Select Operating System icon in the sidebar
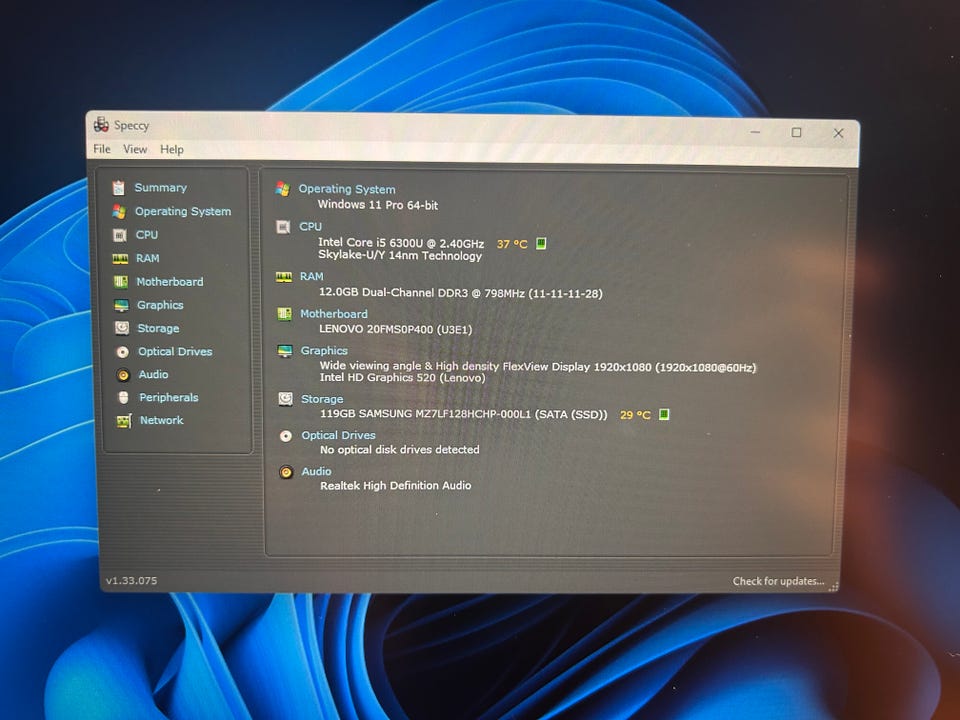The width and height of the screenshot is (960, 720). click(119, 211)
